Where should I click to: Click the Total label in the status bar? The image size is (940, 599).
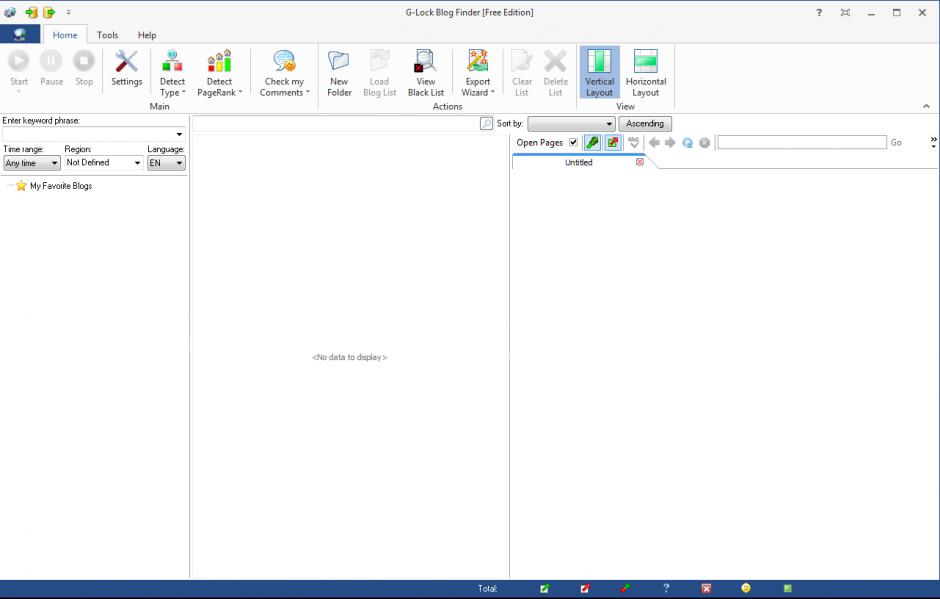tap(487, 589)
